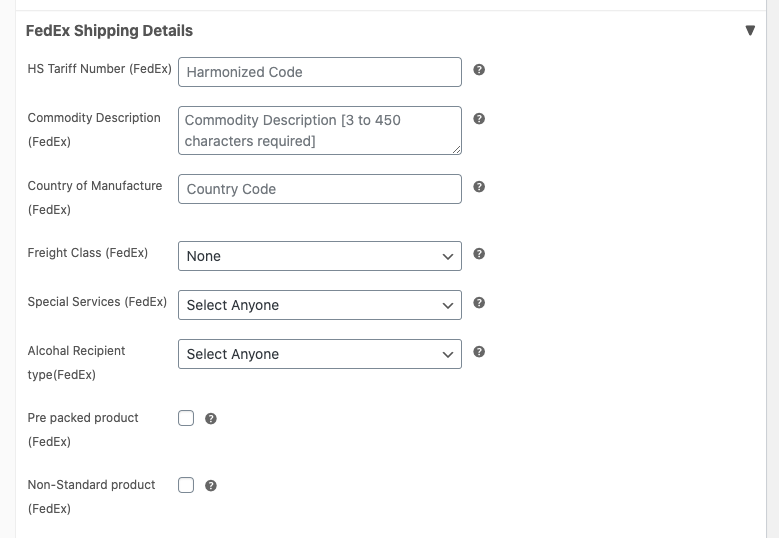The image size is (779, 538).
Task: Focus the Harmonized Code input field
Action: [320, 72]
